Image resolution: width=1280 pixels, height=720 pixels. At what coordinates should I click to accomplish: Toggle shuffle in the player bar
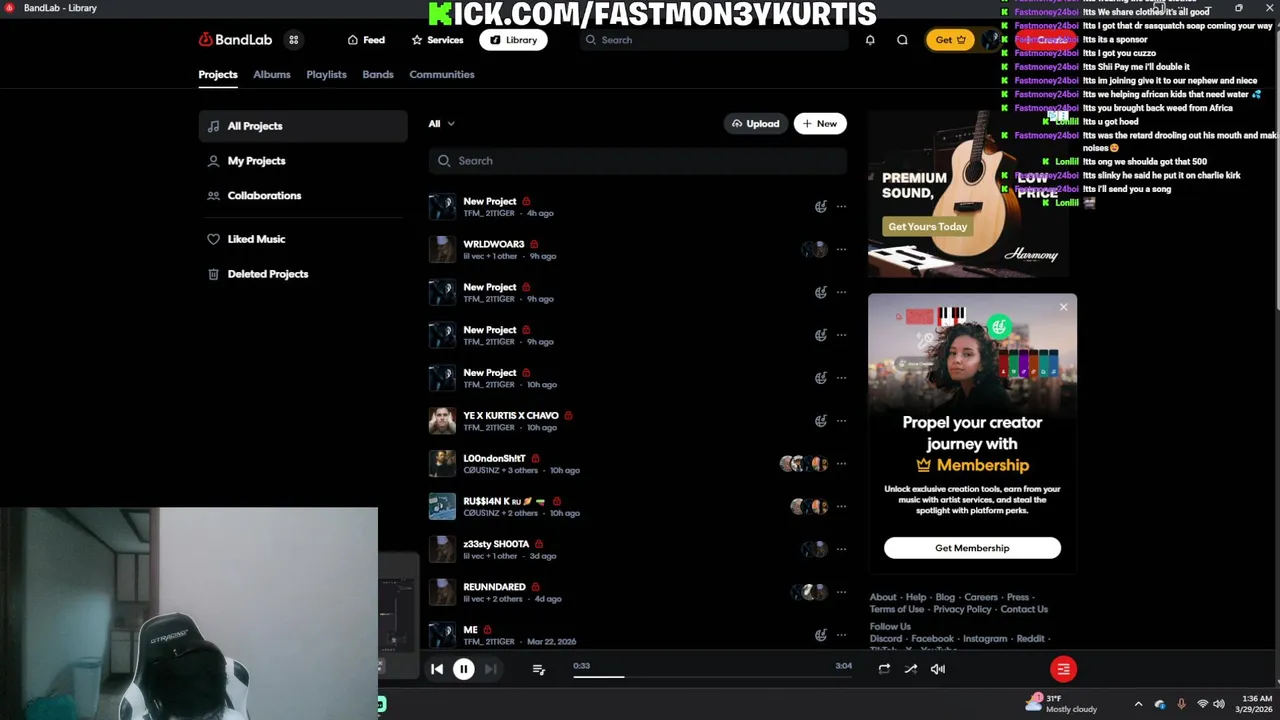[x=911, y=669]
